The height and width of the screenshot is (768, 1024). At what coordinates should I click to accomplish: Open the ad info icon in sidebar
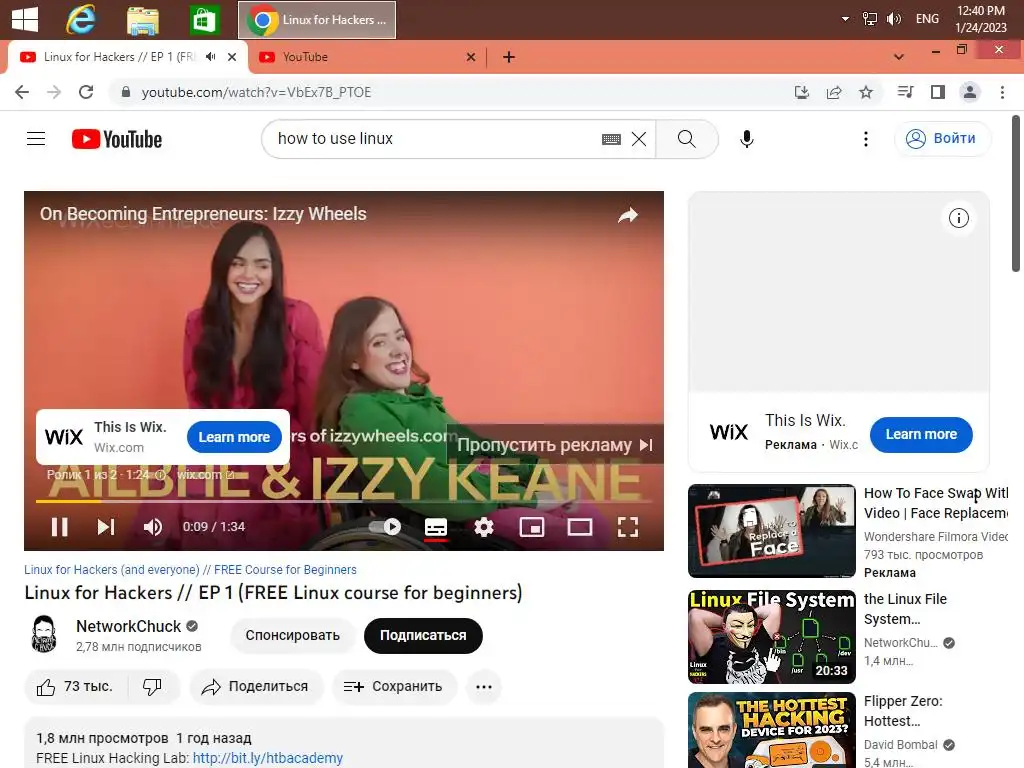tap(959, 218)
